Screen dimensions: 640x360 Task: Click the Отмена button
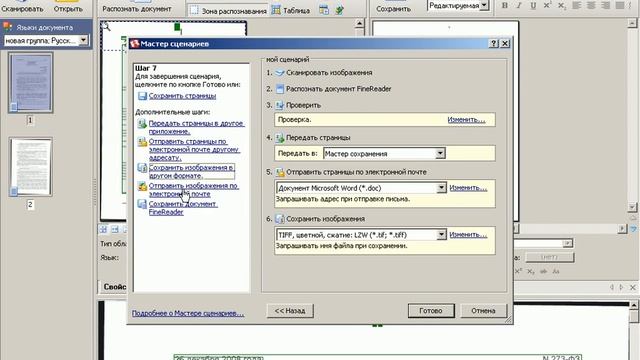483,311
